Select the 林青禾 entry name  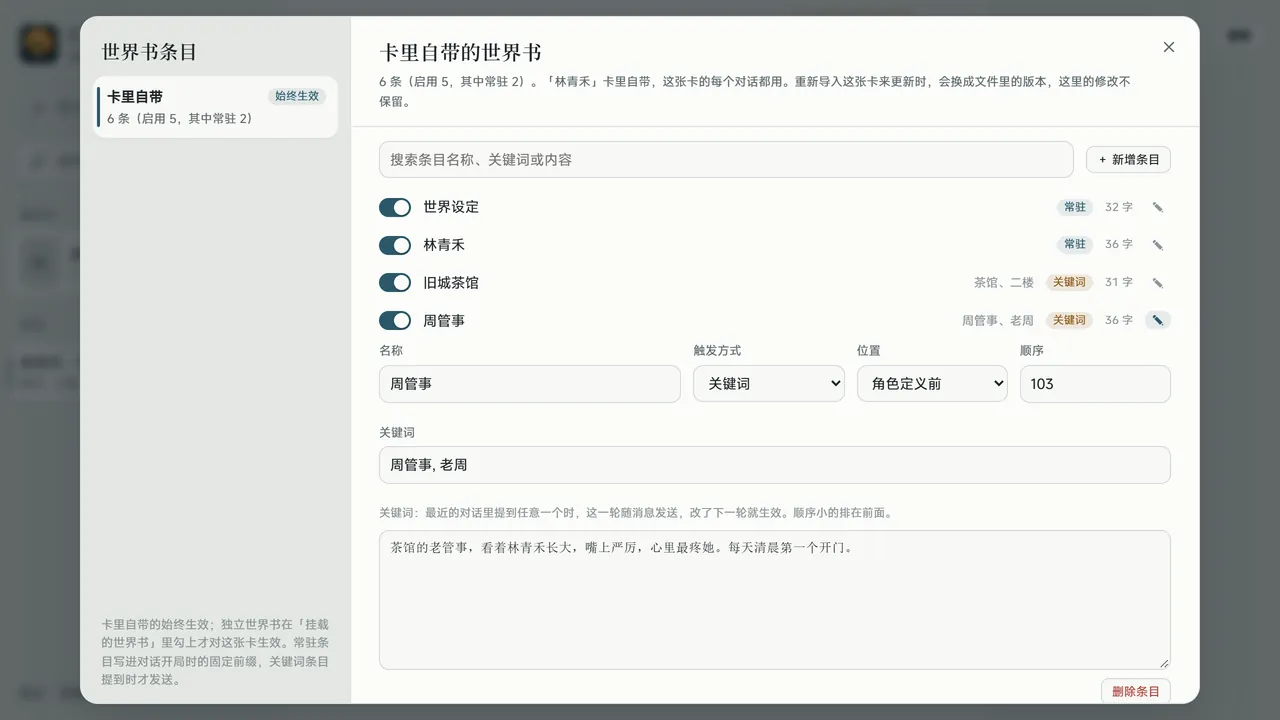click(x=444, y=245)
